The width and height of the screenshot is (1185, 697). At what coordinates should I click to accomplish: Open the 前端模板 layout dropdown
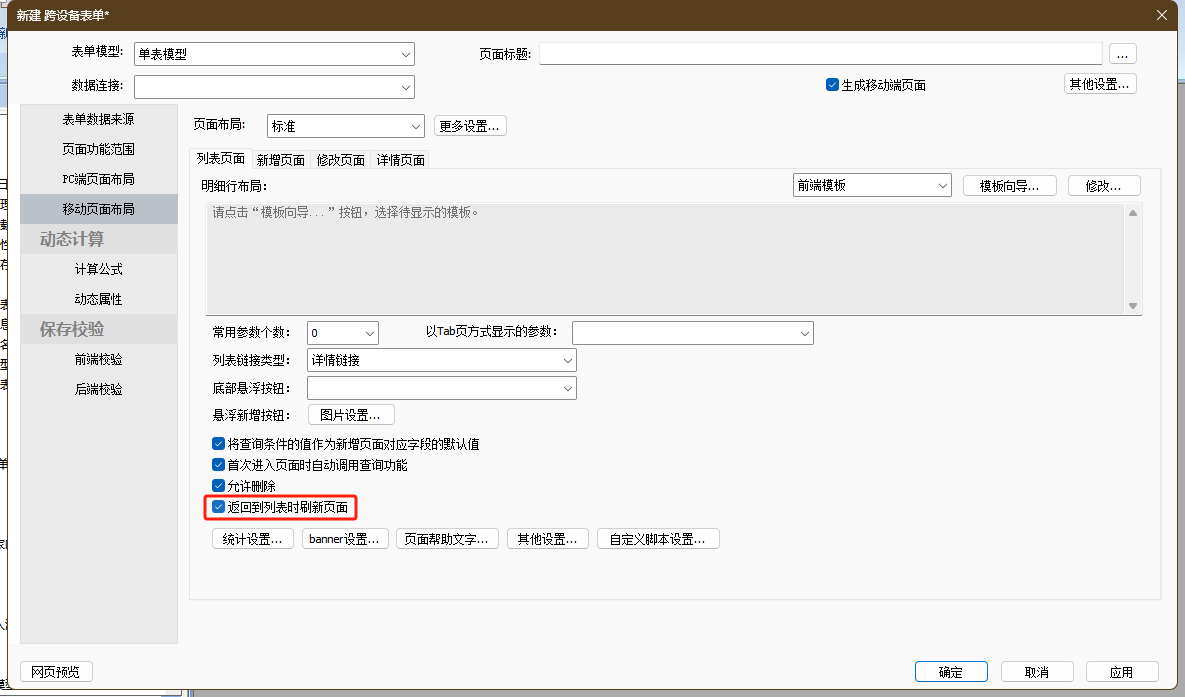tap(943, 185)
